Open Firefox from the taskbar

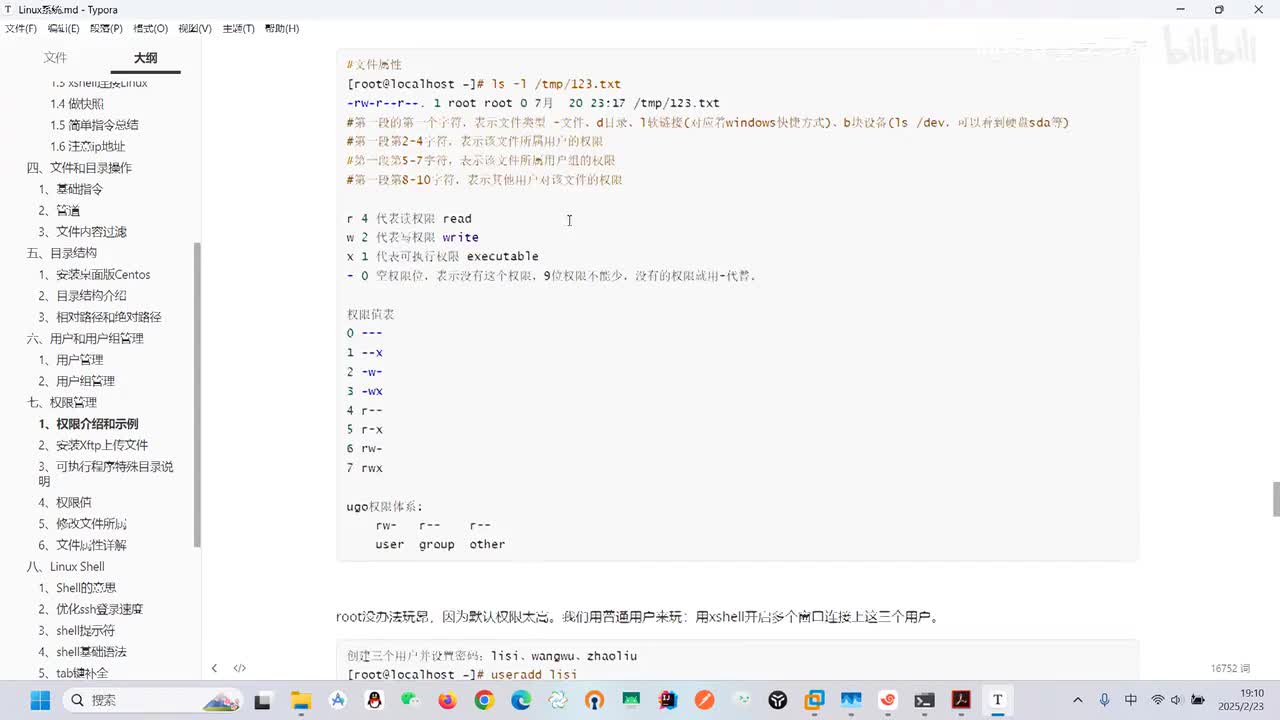pyautogui.click(x=447, y=700)
